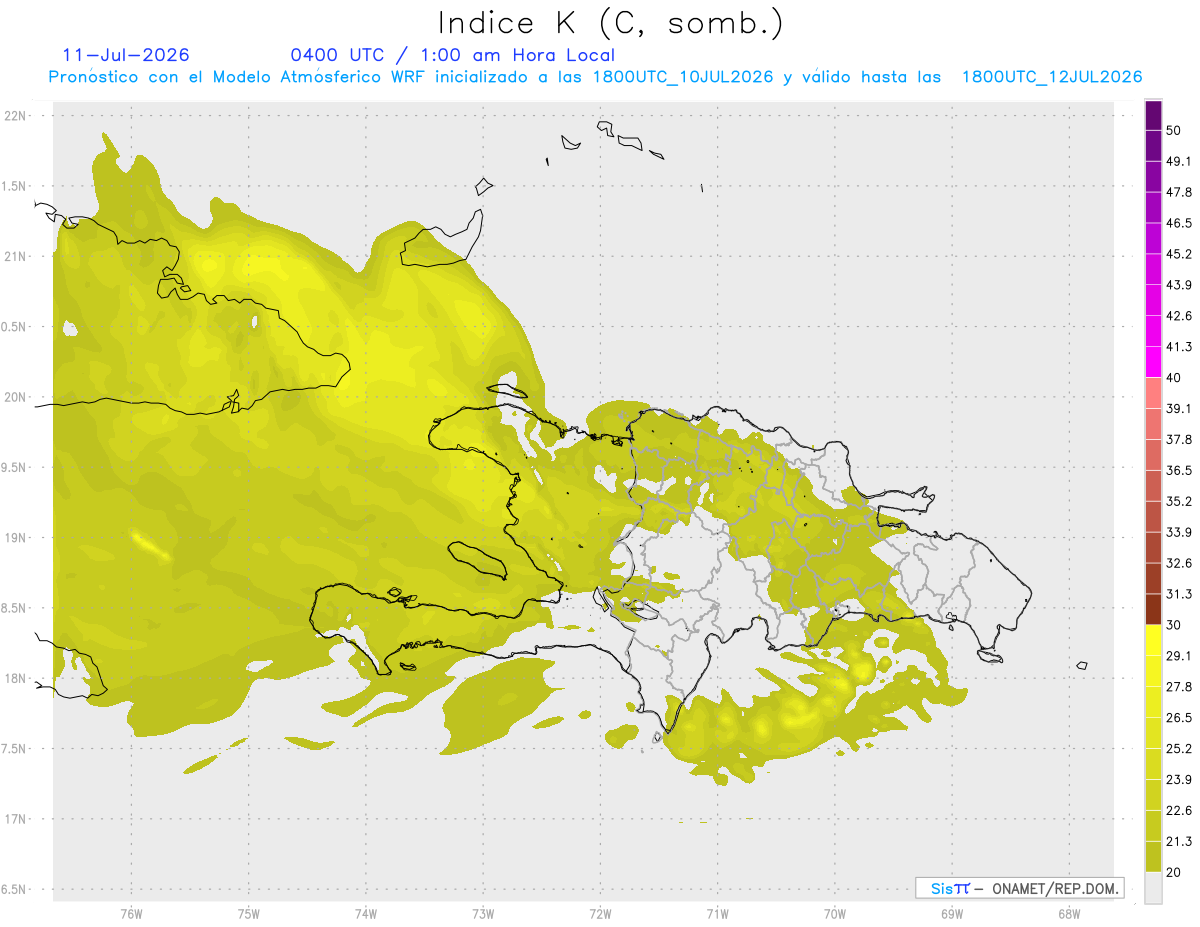1200x927 pixels.
Task: Click the "21N" latitude axis label
Action: (17, 257)
